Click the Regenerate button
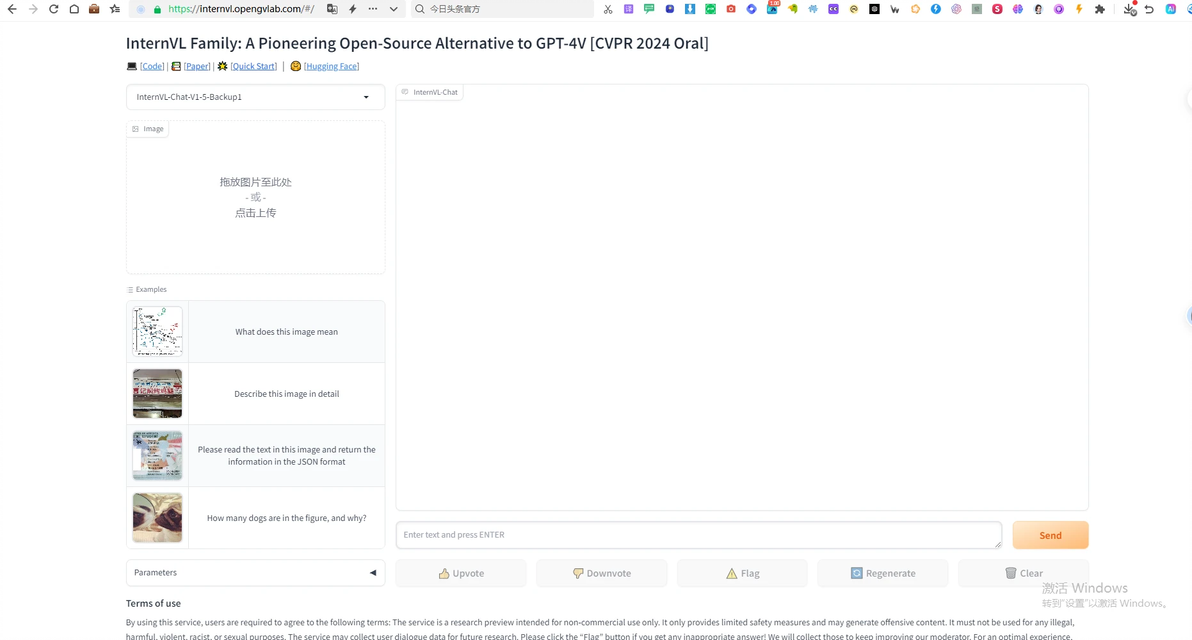 pos(882,573)
